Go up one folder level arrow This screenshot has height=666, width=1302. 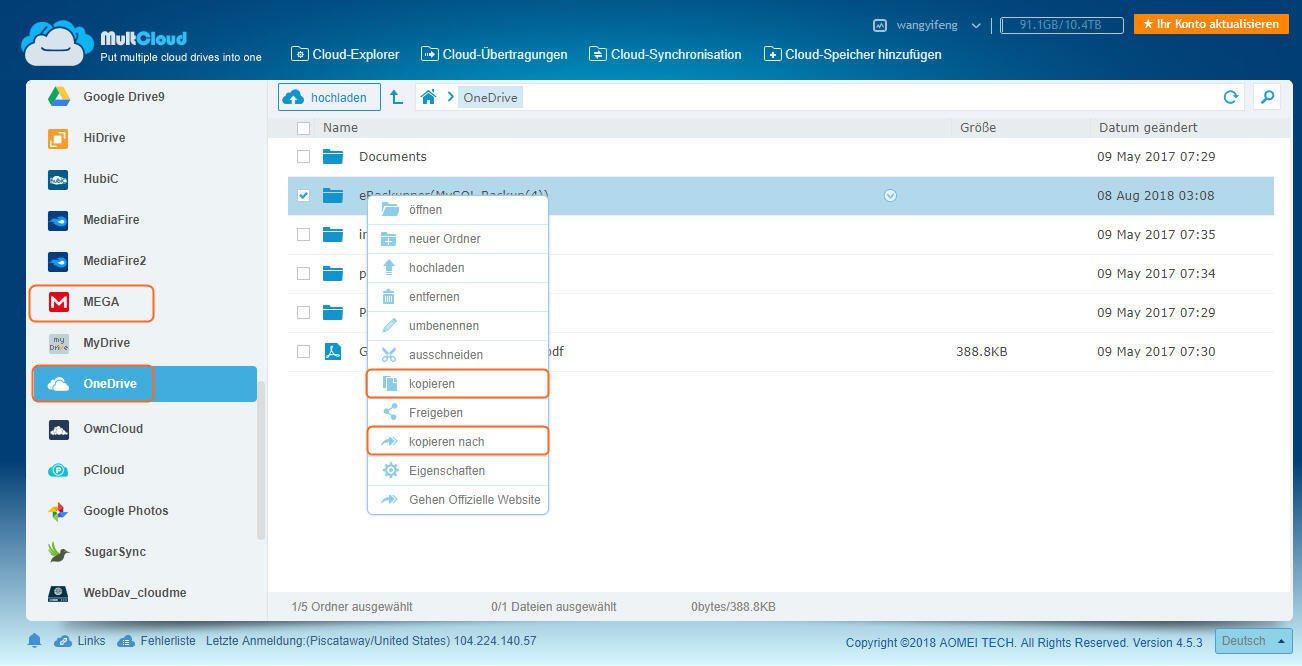[x=396, y=97]
